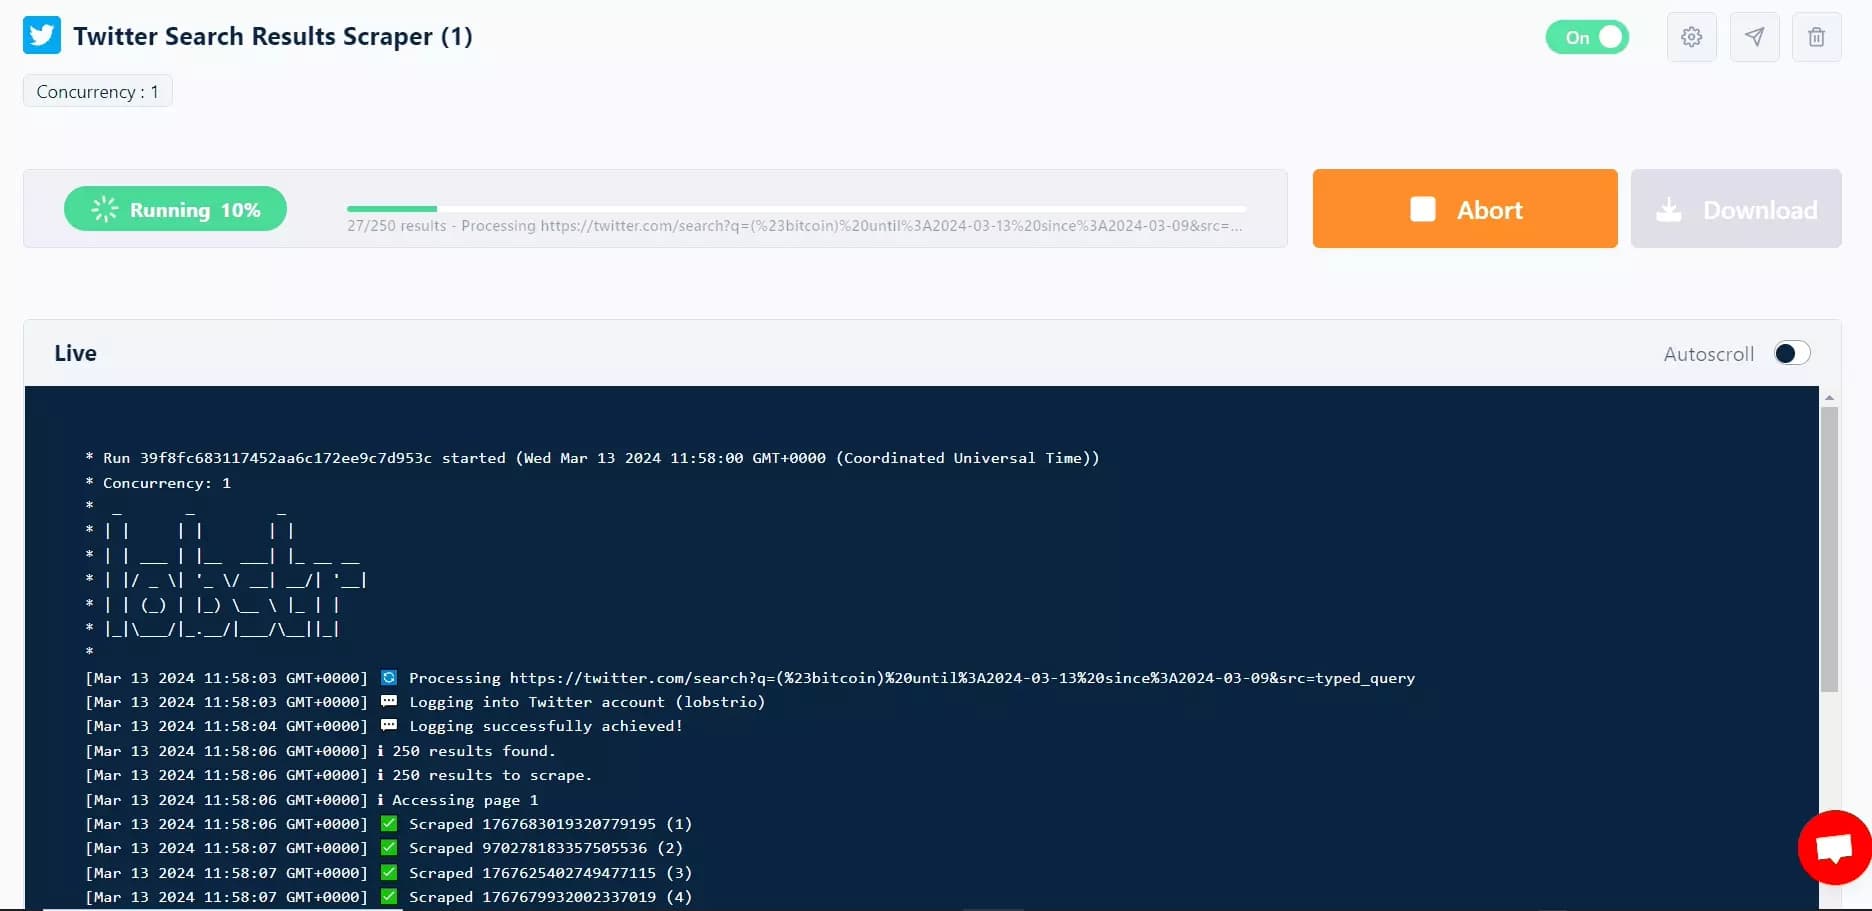Click green check on Scraped 1767625402749477115 row

[x=389, y=873]
